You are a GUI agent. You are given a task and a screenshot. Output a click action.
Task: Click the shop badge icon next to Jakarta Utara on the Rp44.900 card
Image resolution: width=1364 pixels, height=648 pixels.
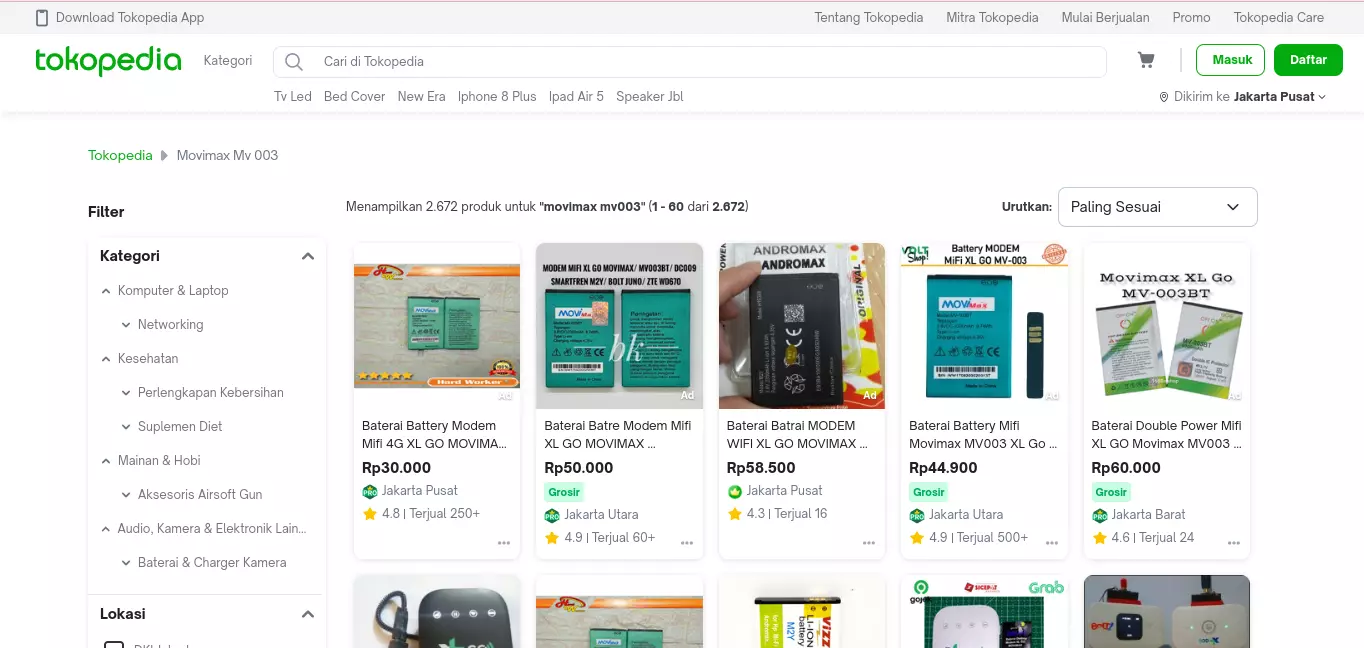click(917, 515)
